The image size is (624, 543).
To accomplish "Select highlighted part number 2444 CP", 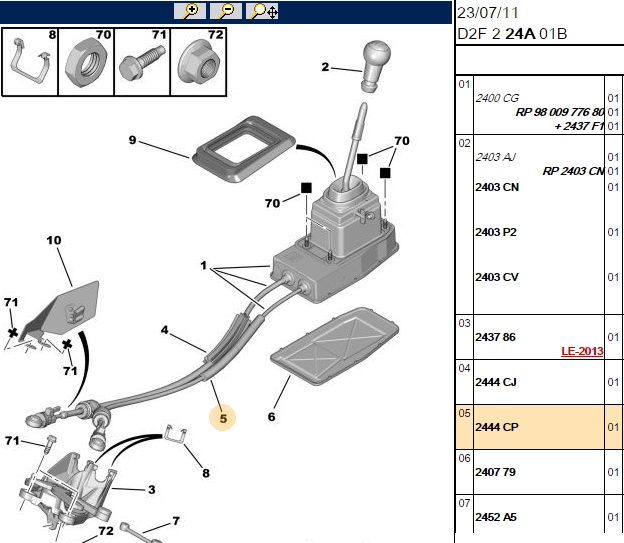I will [x=497, y=427].
